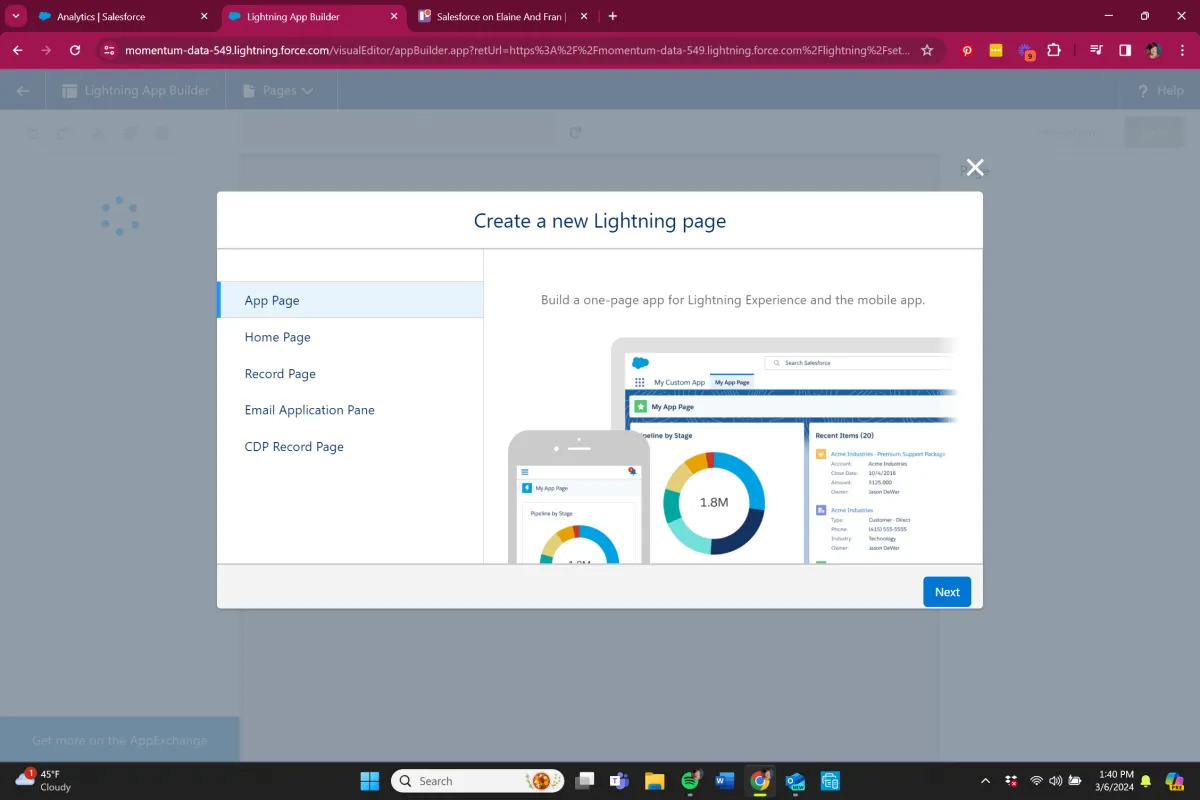Open the Chrome profile avatar
Screen dimensions: 1200x800
point(1153,50)
